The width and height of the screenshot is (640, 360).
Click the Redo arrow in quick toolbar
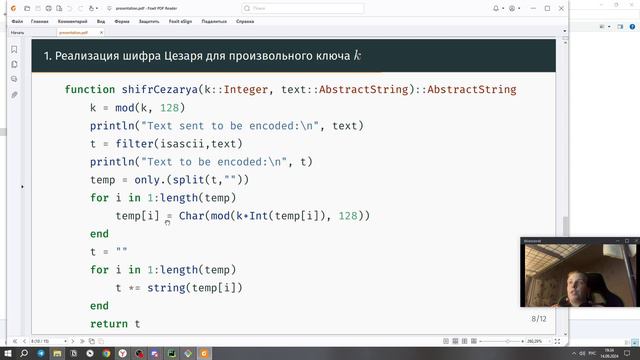point(80,8)
